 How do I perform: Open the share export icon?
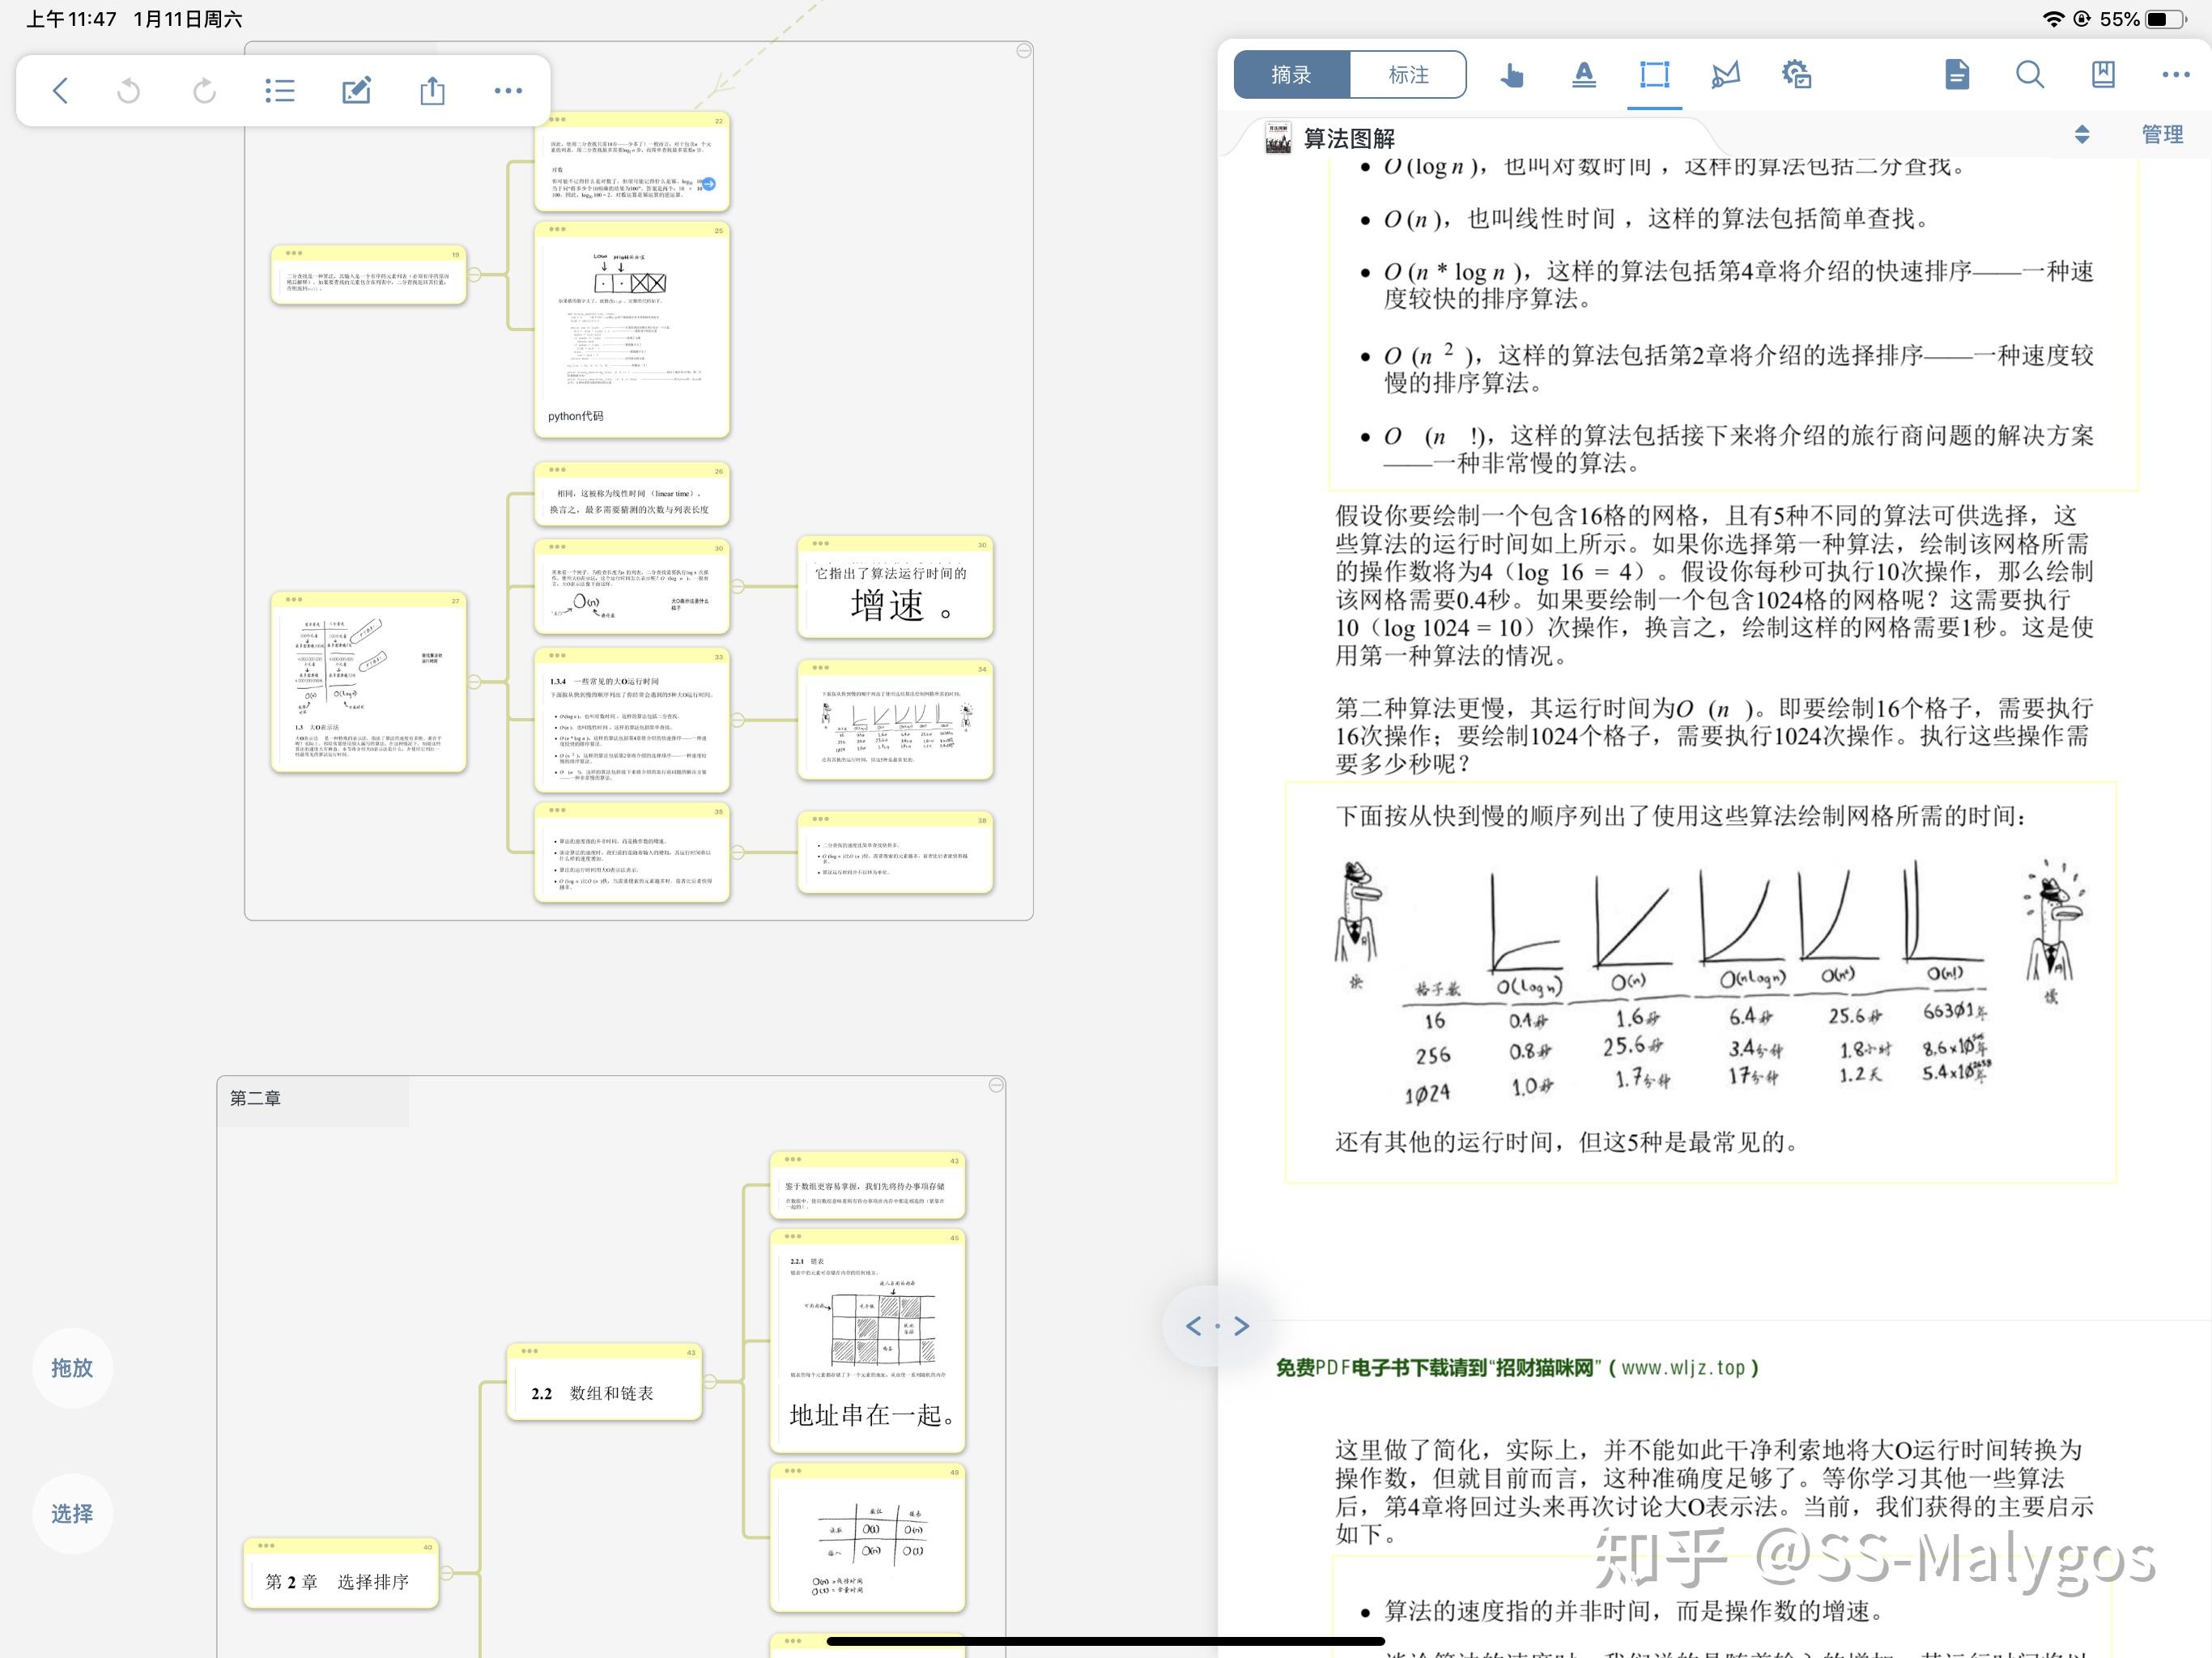432,91
